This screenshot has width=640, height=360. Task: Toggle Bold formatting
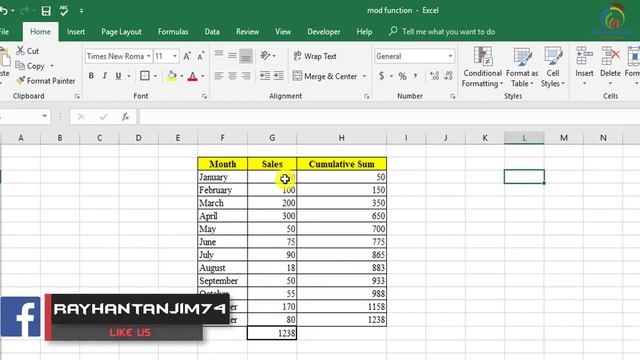tap(91, 76)
